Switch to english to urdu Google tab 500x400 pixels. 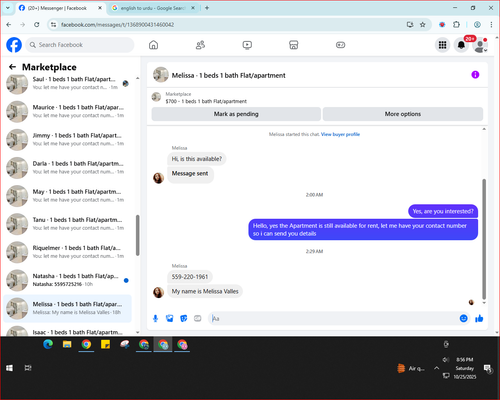[x=153, y=8]
